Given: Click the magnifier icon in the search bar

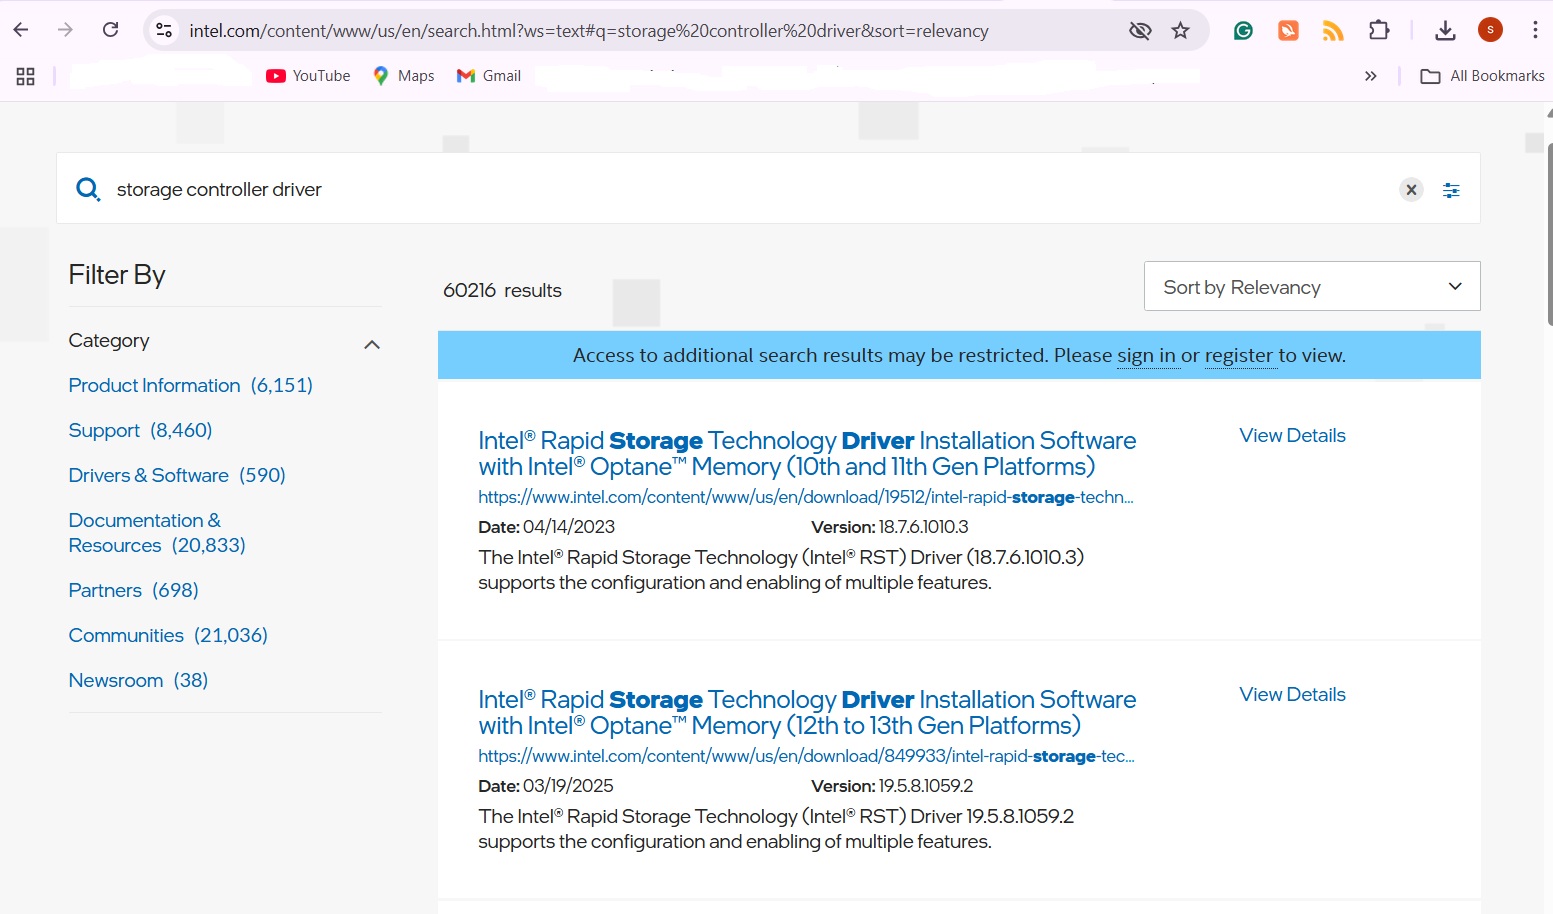Looking at the screenshot, I should (x=88, y=188).
